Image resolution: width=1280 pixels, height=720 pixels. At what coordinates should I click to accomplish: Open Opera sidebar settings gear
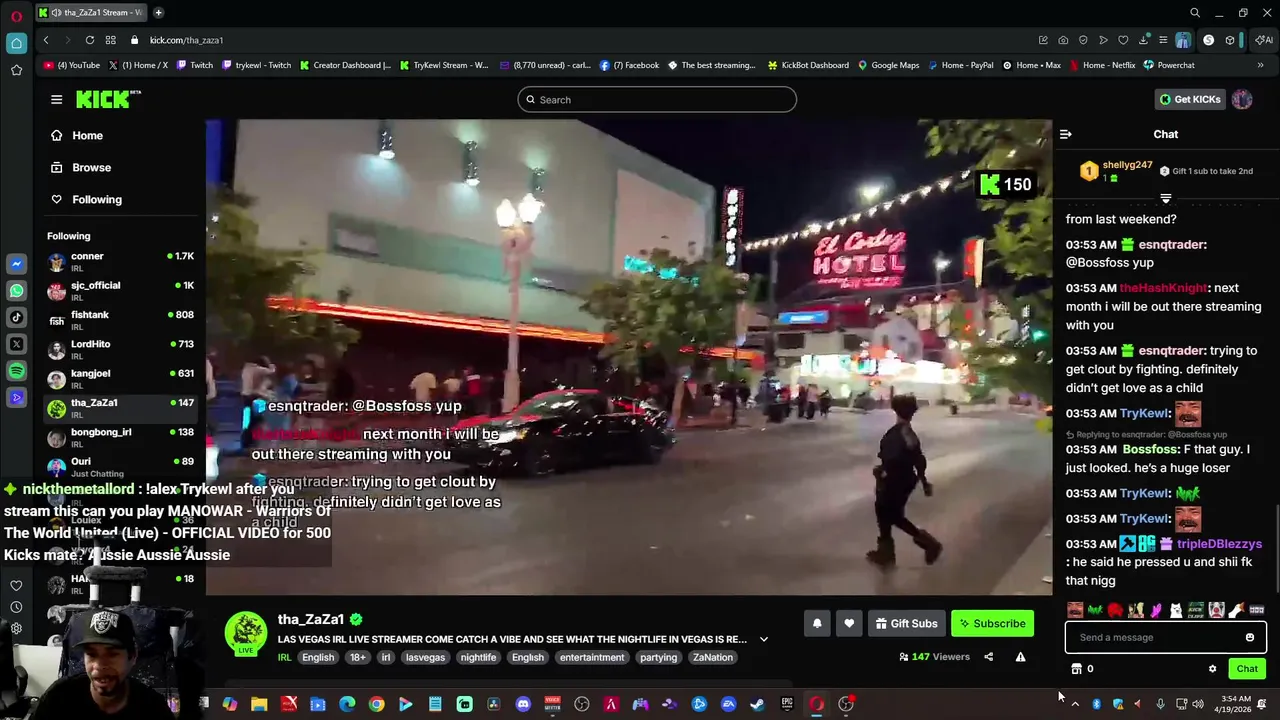pos(16,629)
